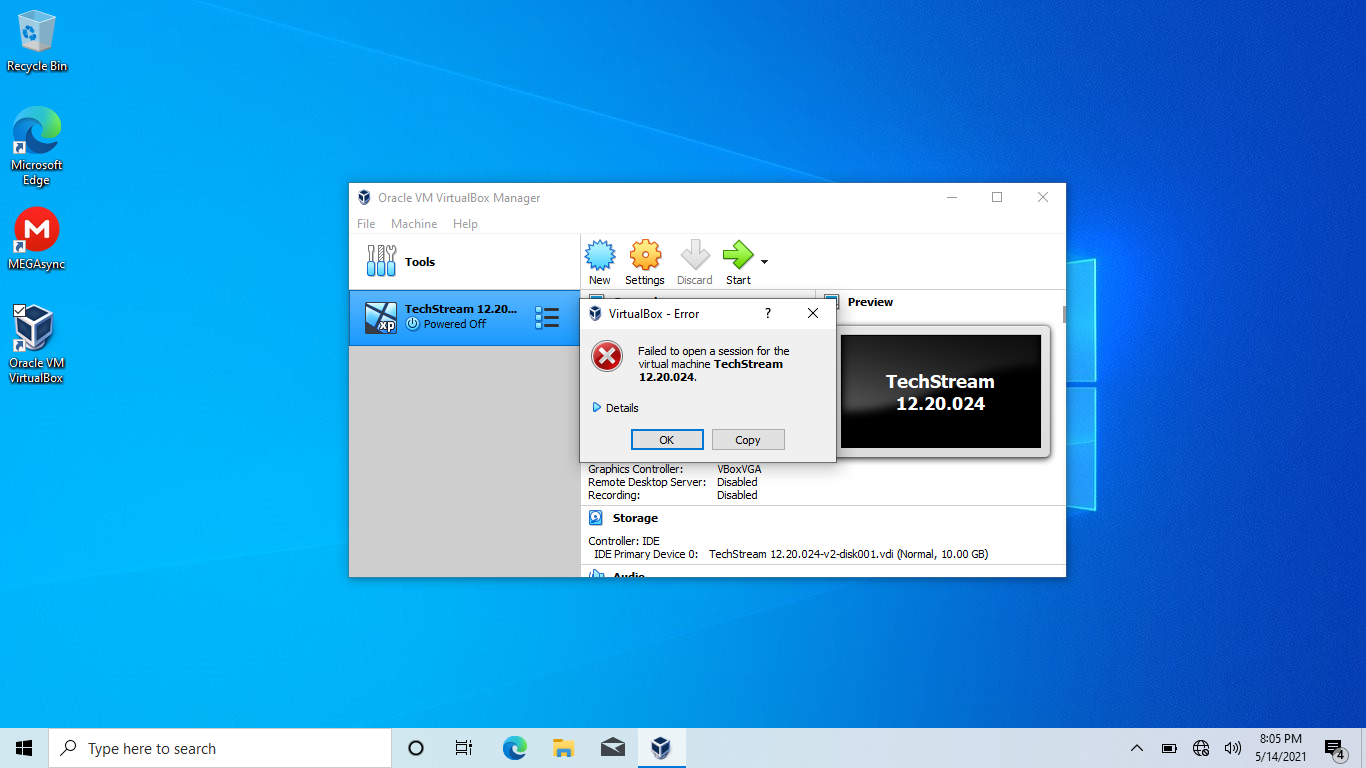This screenshot has width=1366, height=768.
Task: Click the New machine icon
Action: coord(600,255)
